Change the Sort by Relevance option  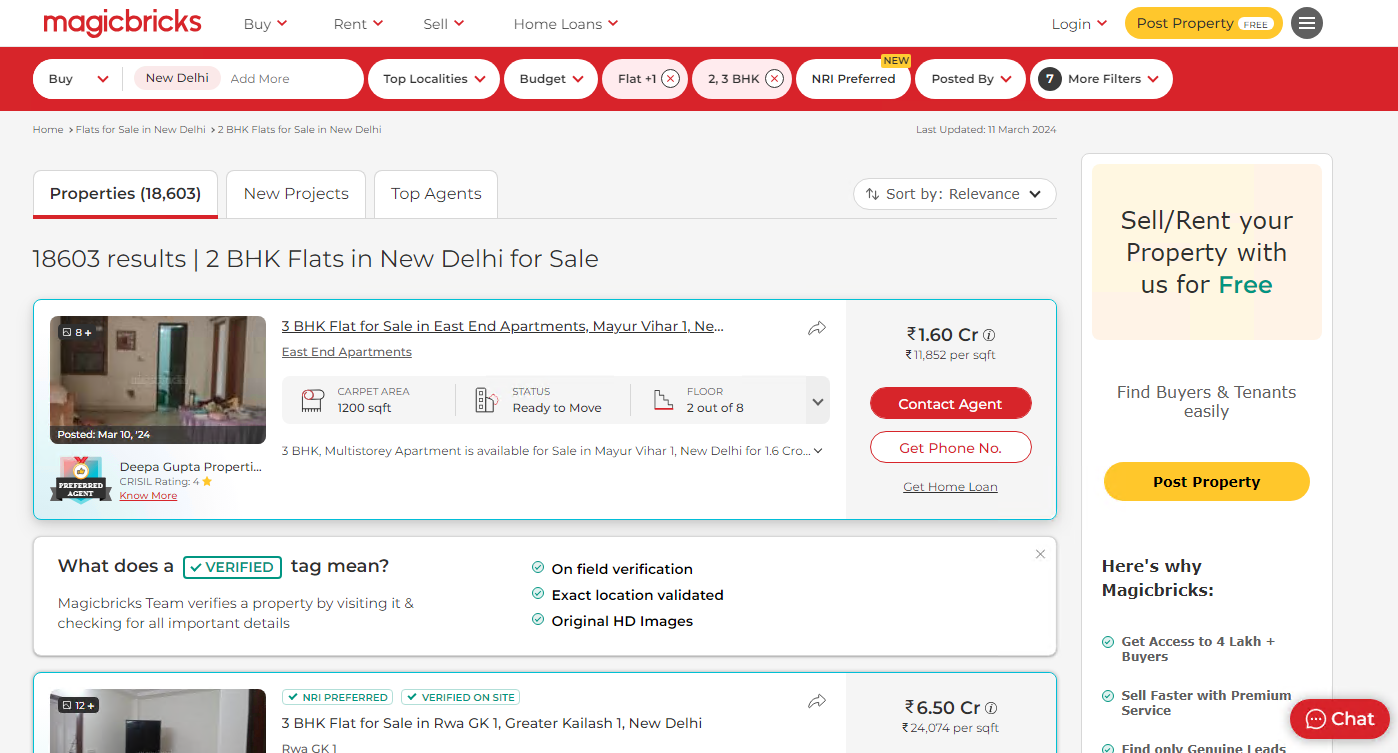(955, 194)
